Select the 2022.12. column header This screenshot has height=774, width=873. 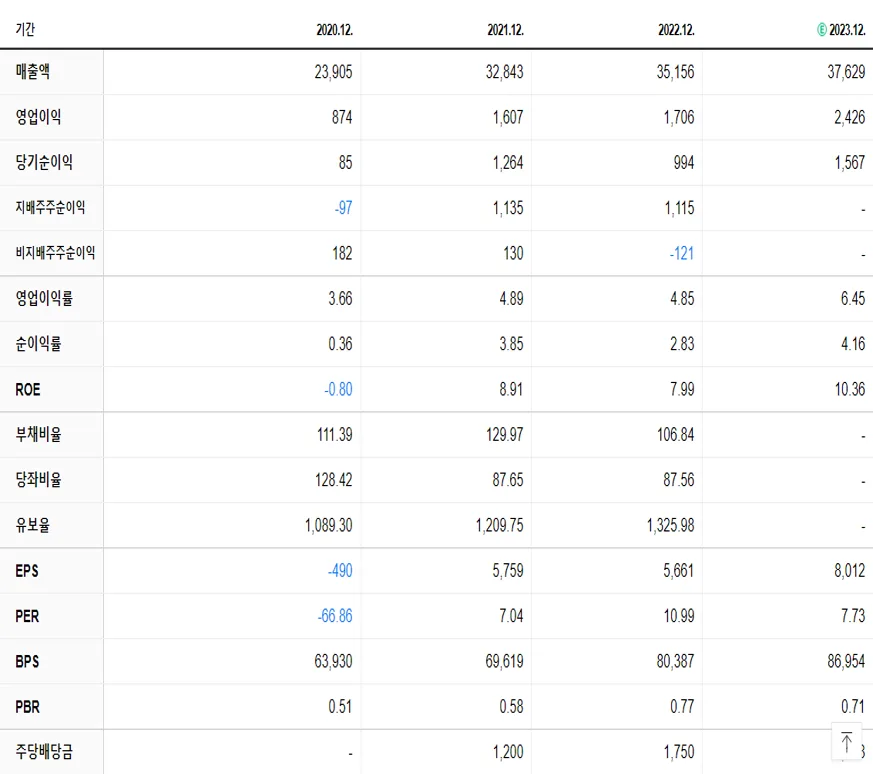click(x=676, y=30)
